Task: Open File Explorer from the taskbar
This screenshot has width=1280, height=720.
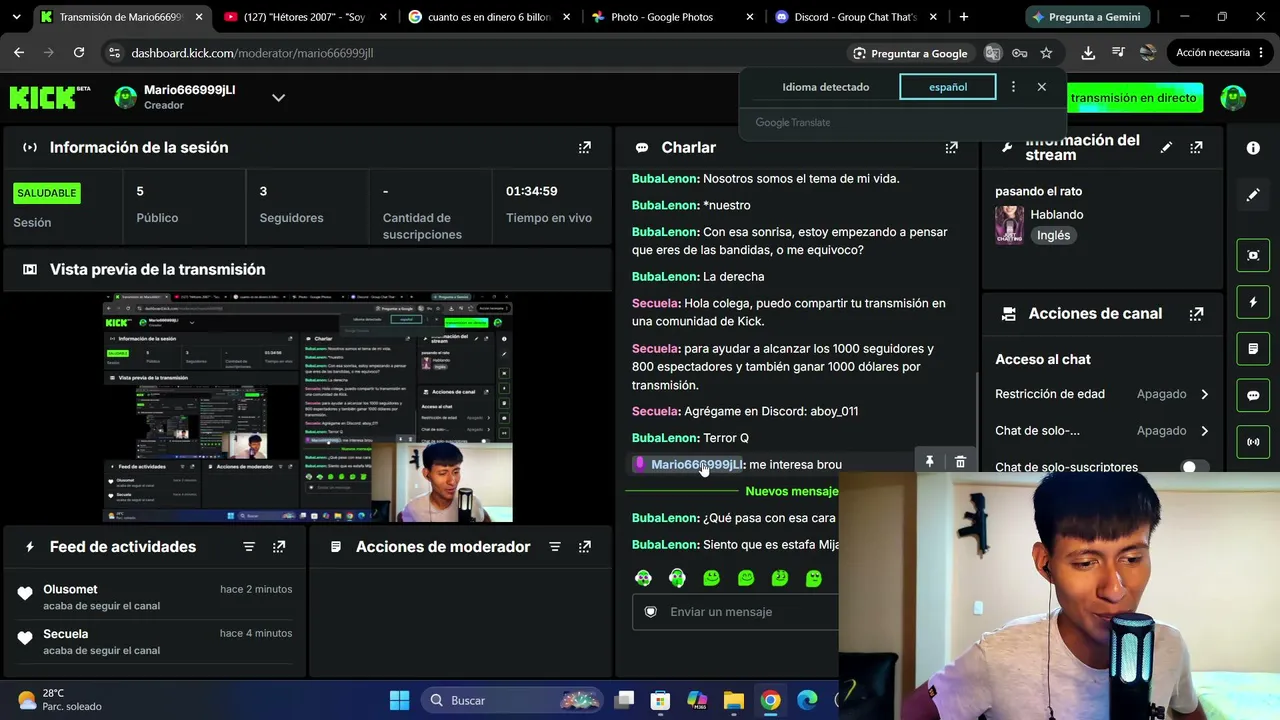Action: coord(733,700)
